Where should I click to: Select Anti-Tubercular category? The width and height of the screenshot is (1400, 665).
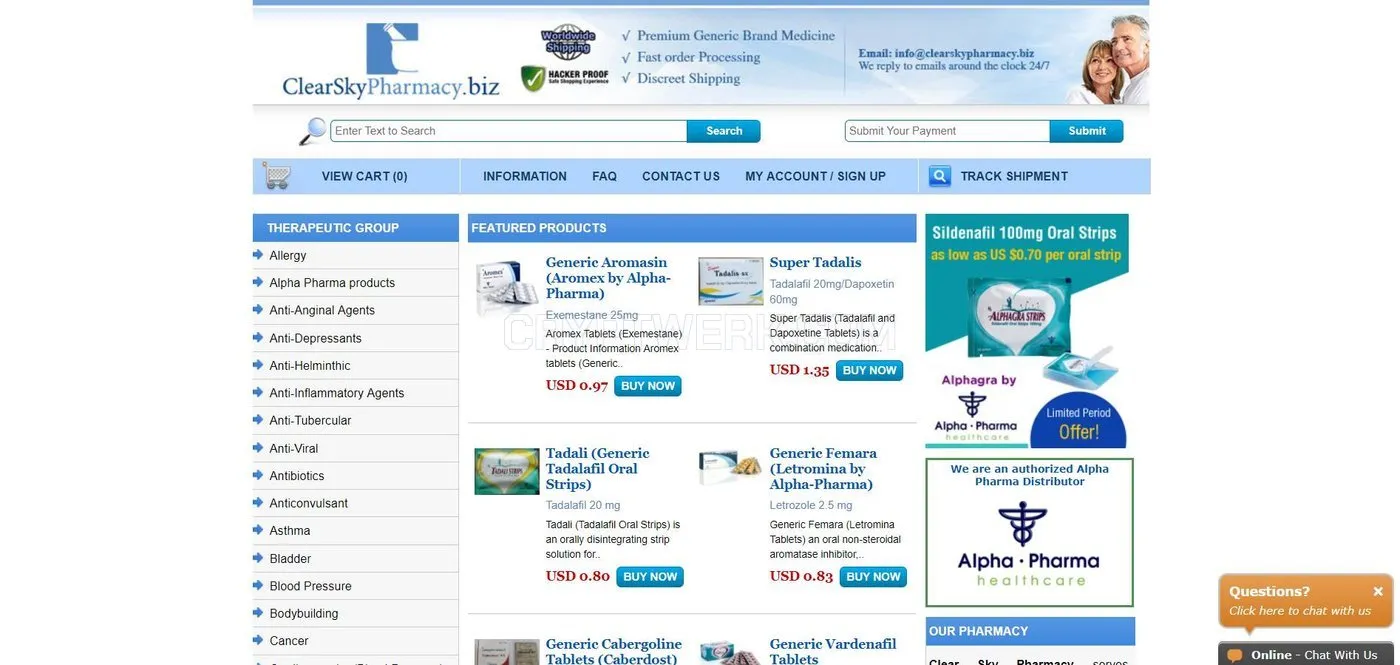click(x=310, y=421)
